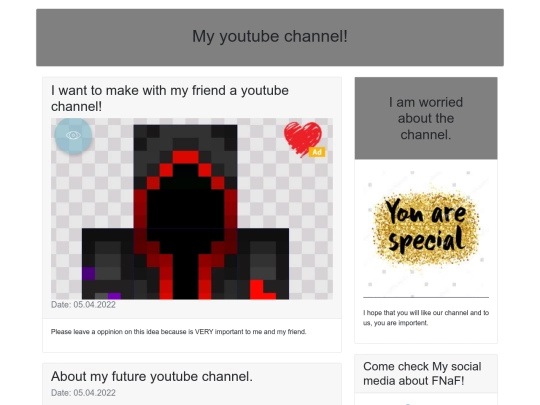Click the 'I hope that you will like our channel' text
Viewport: 540px width, 405px height.
(x=426, y=318)
